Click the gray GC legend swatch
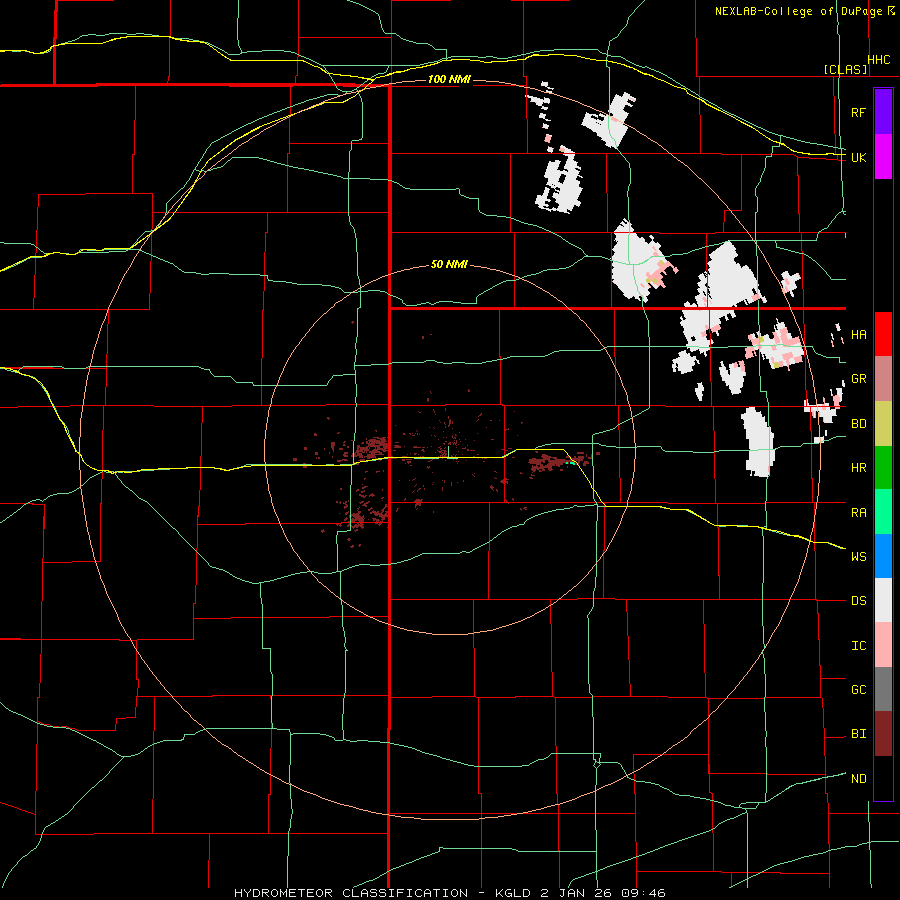This screenshot has height=900, width=900. 883,689
